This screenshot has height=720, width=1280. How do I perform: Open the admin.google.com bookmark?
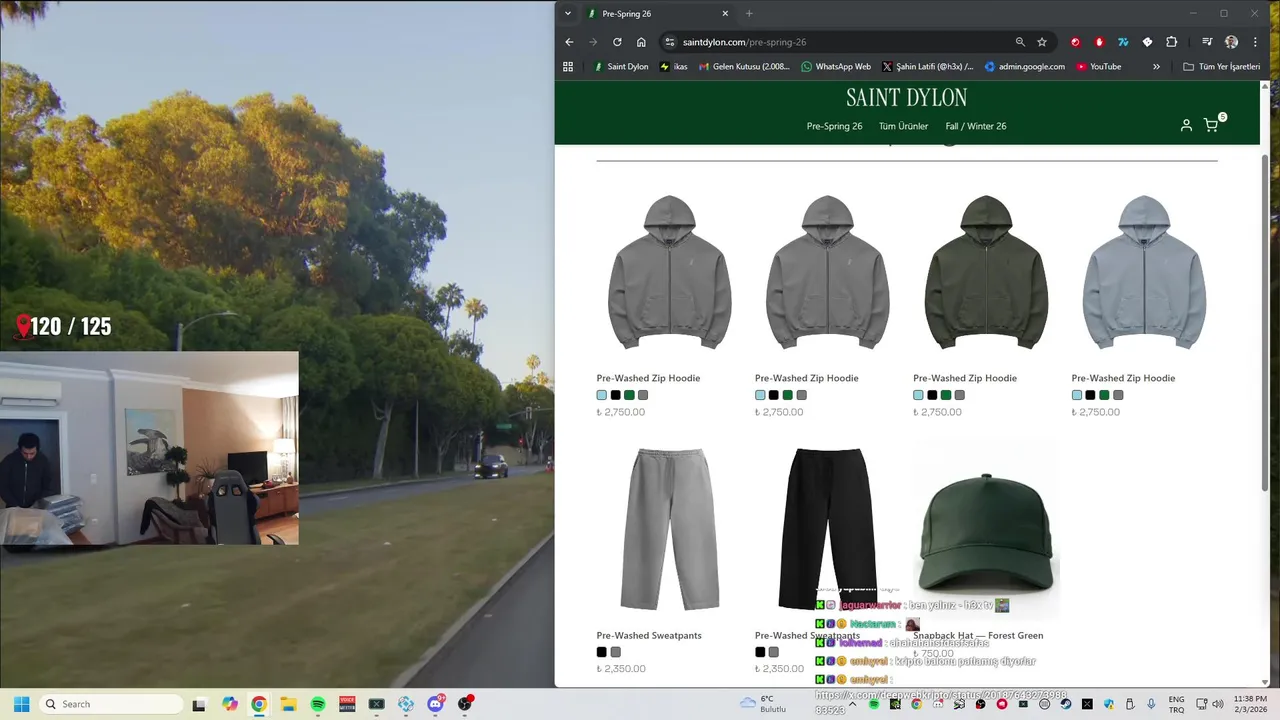[1025, 67]
